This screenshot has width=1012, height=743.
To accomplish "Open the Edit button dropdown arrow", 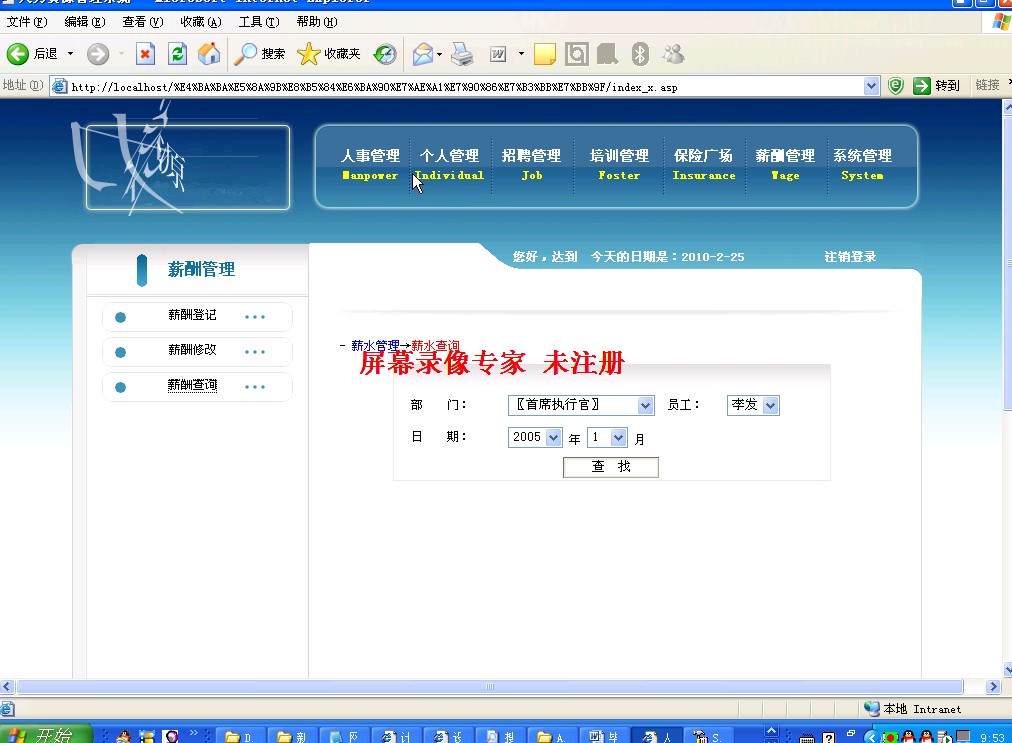I will [x=521, y=54].
